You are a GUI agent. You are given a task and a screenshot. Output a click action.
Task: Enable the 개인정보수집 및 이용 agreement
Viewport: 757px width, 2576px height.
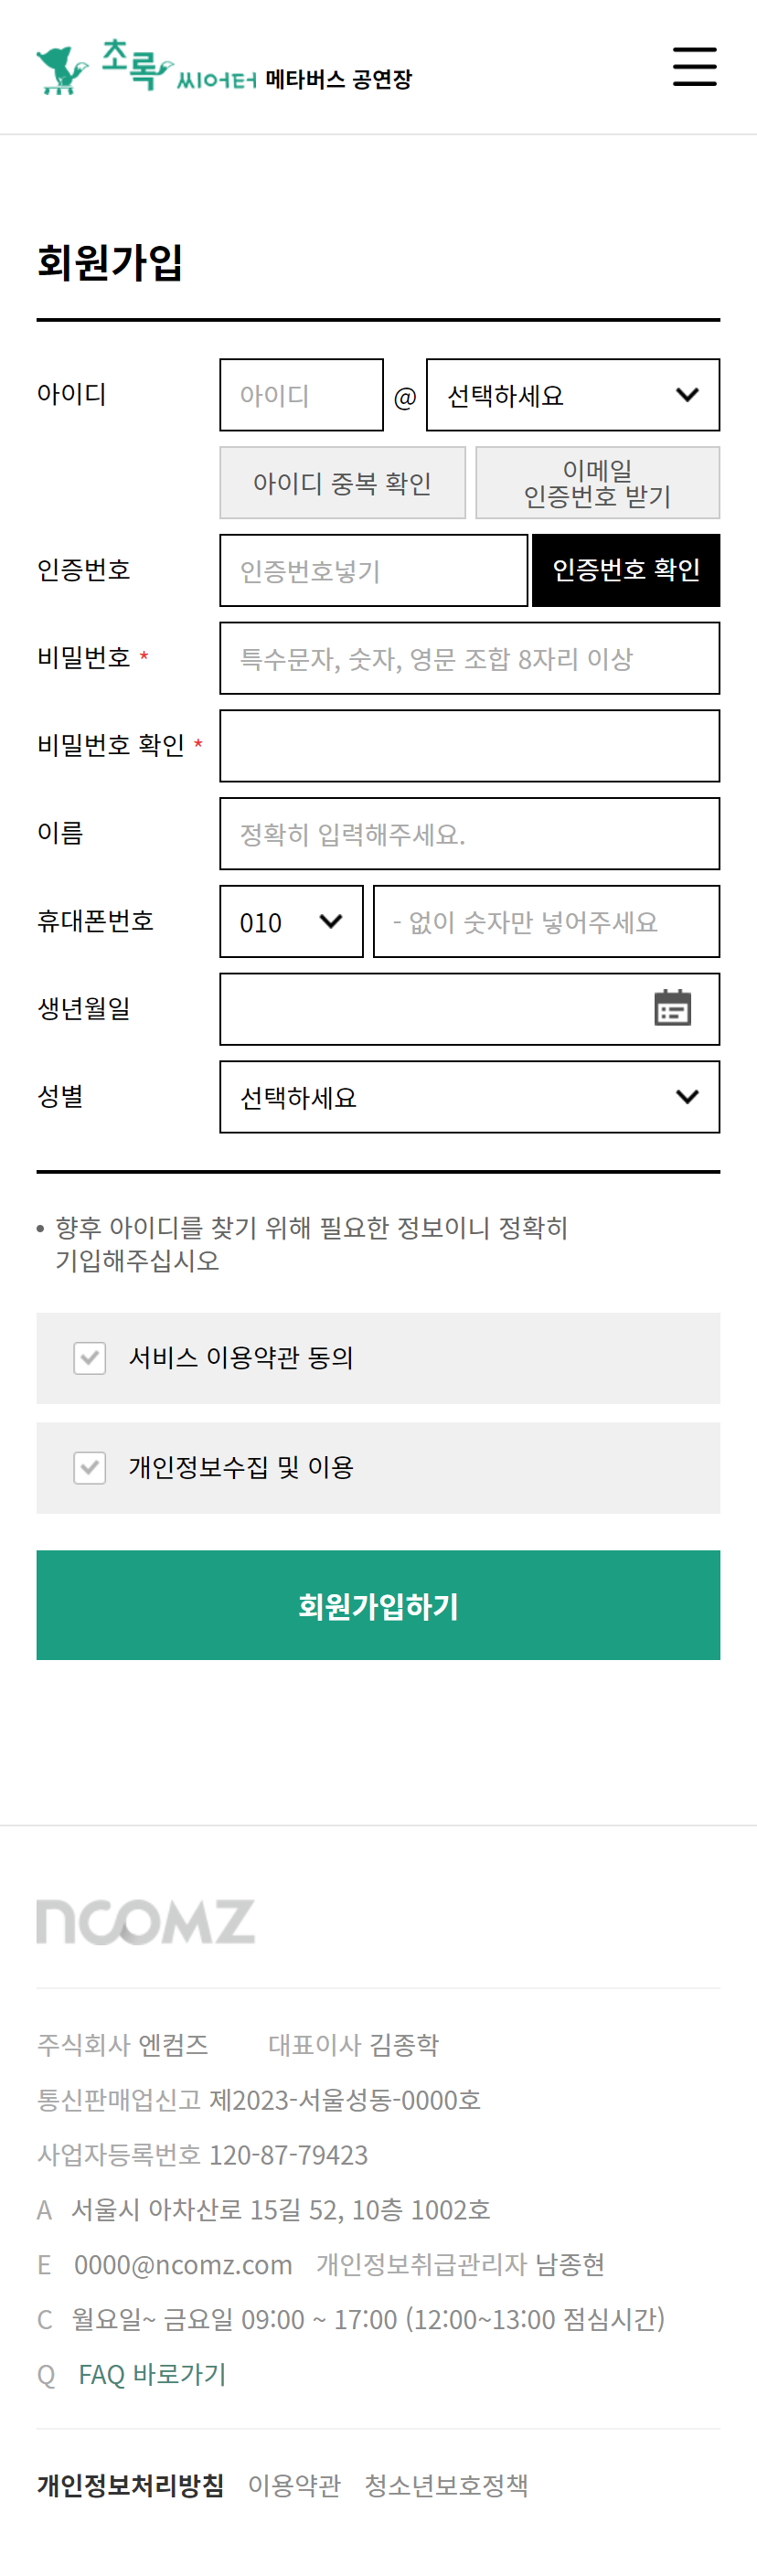pyautogui.click(x=89, y=1468)
